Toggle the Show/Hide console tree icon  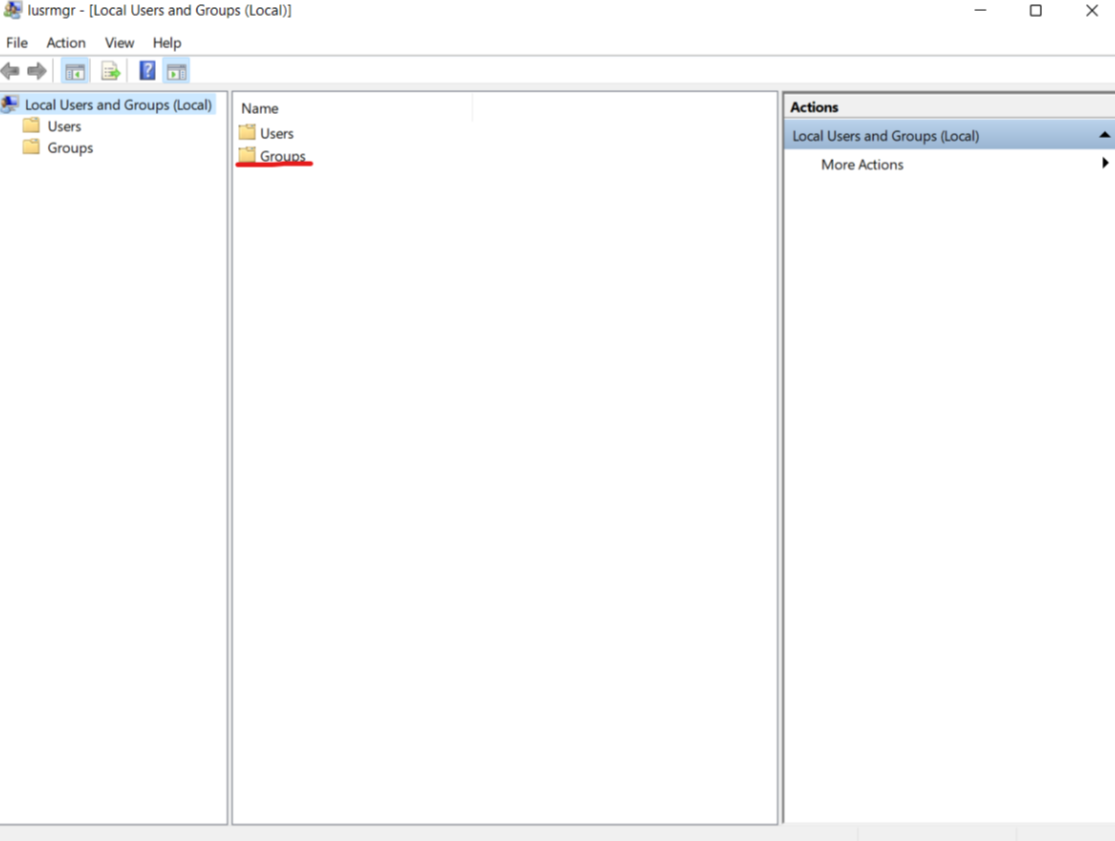[75, 70]
